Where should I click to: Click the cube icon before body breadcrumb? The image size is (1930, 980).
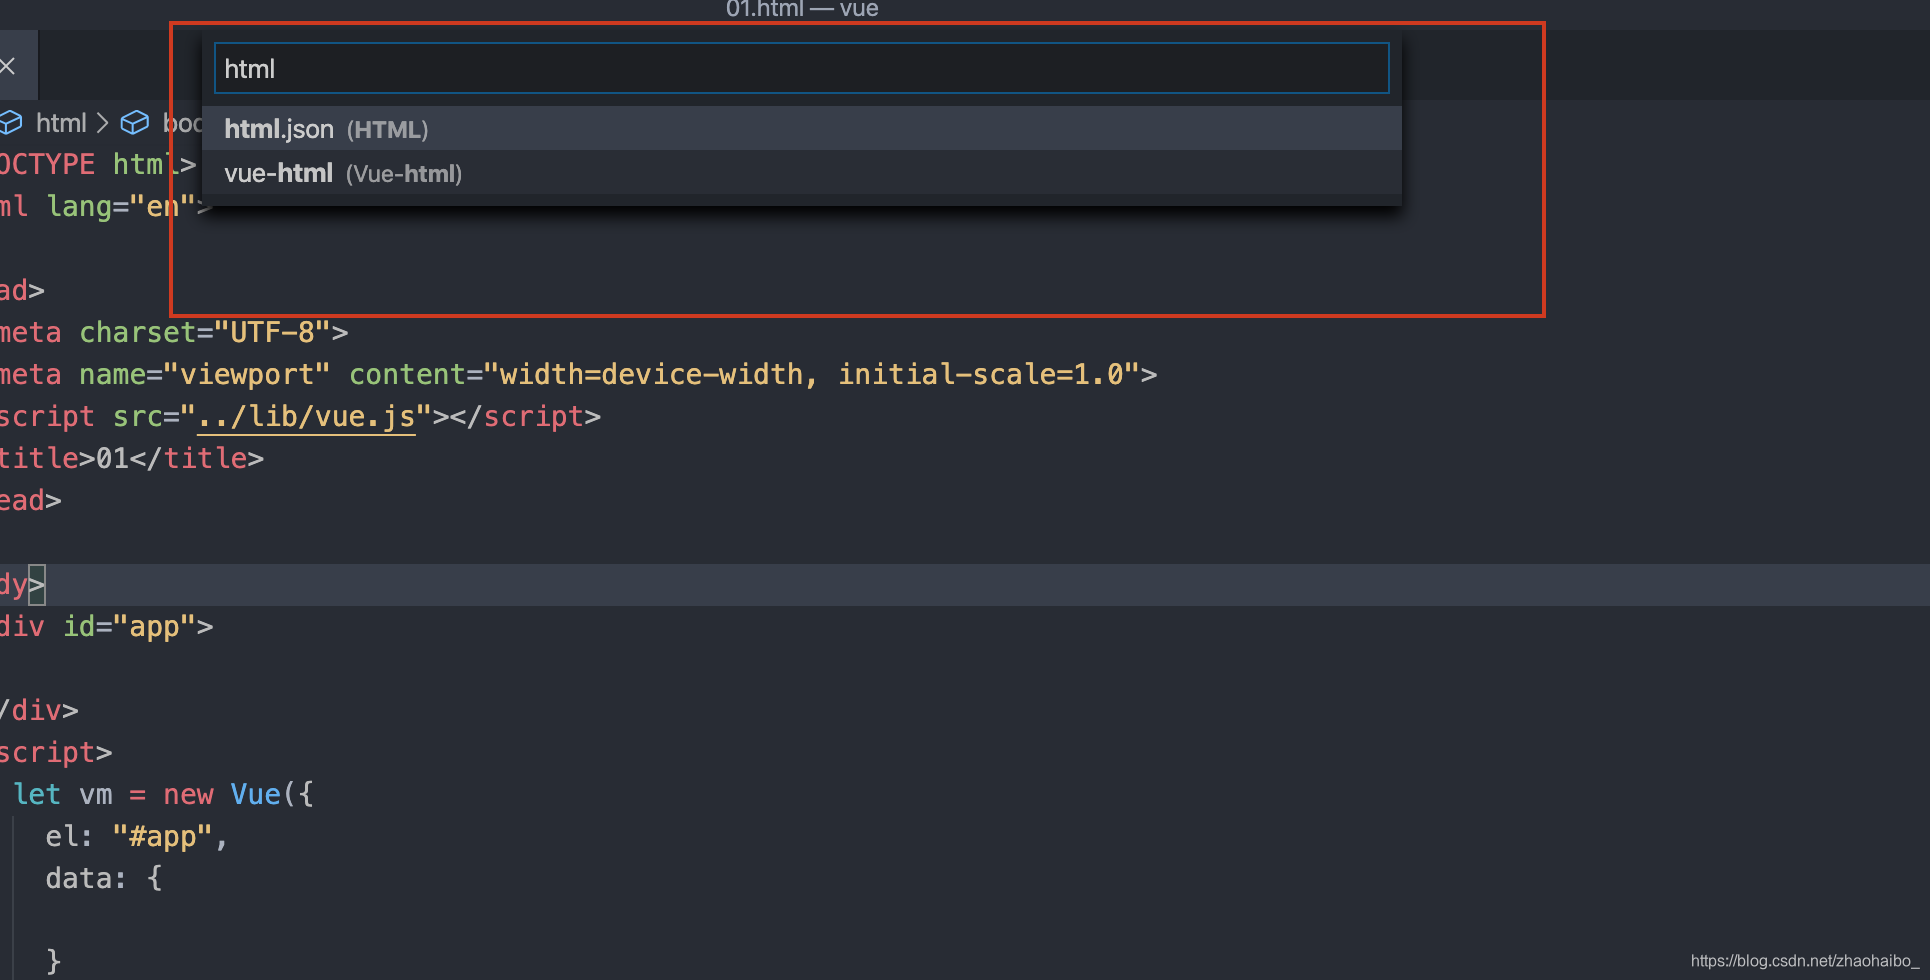pos(135,123)
